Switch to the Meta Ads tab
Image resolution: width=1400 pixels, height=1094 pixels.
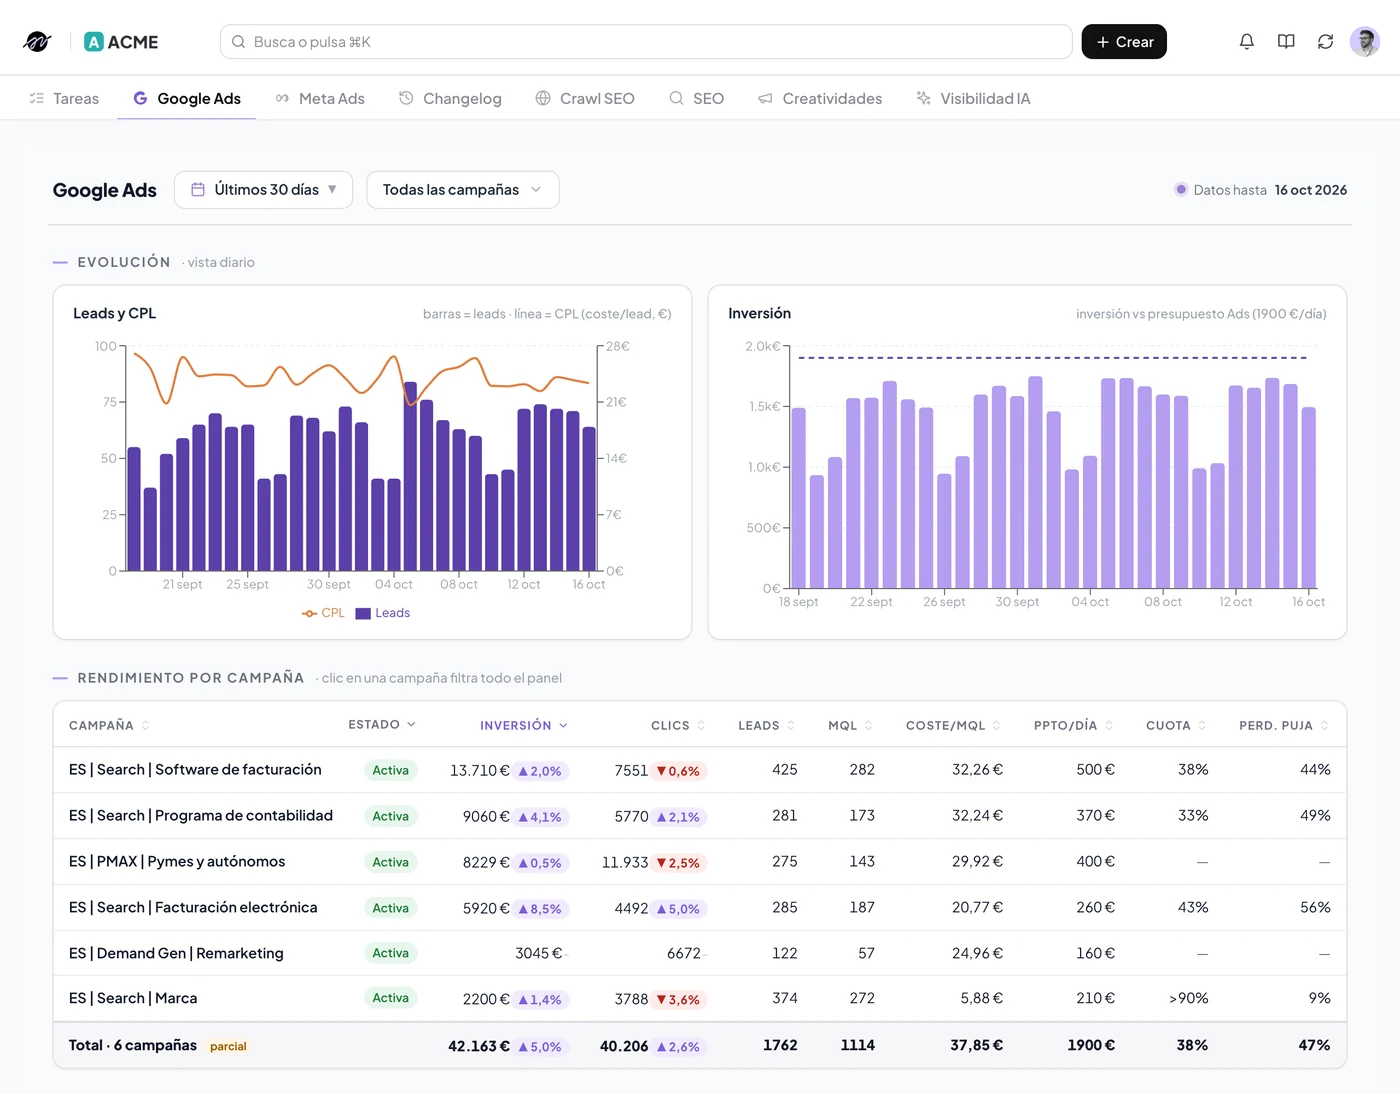click(320, 98)
